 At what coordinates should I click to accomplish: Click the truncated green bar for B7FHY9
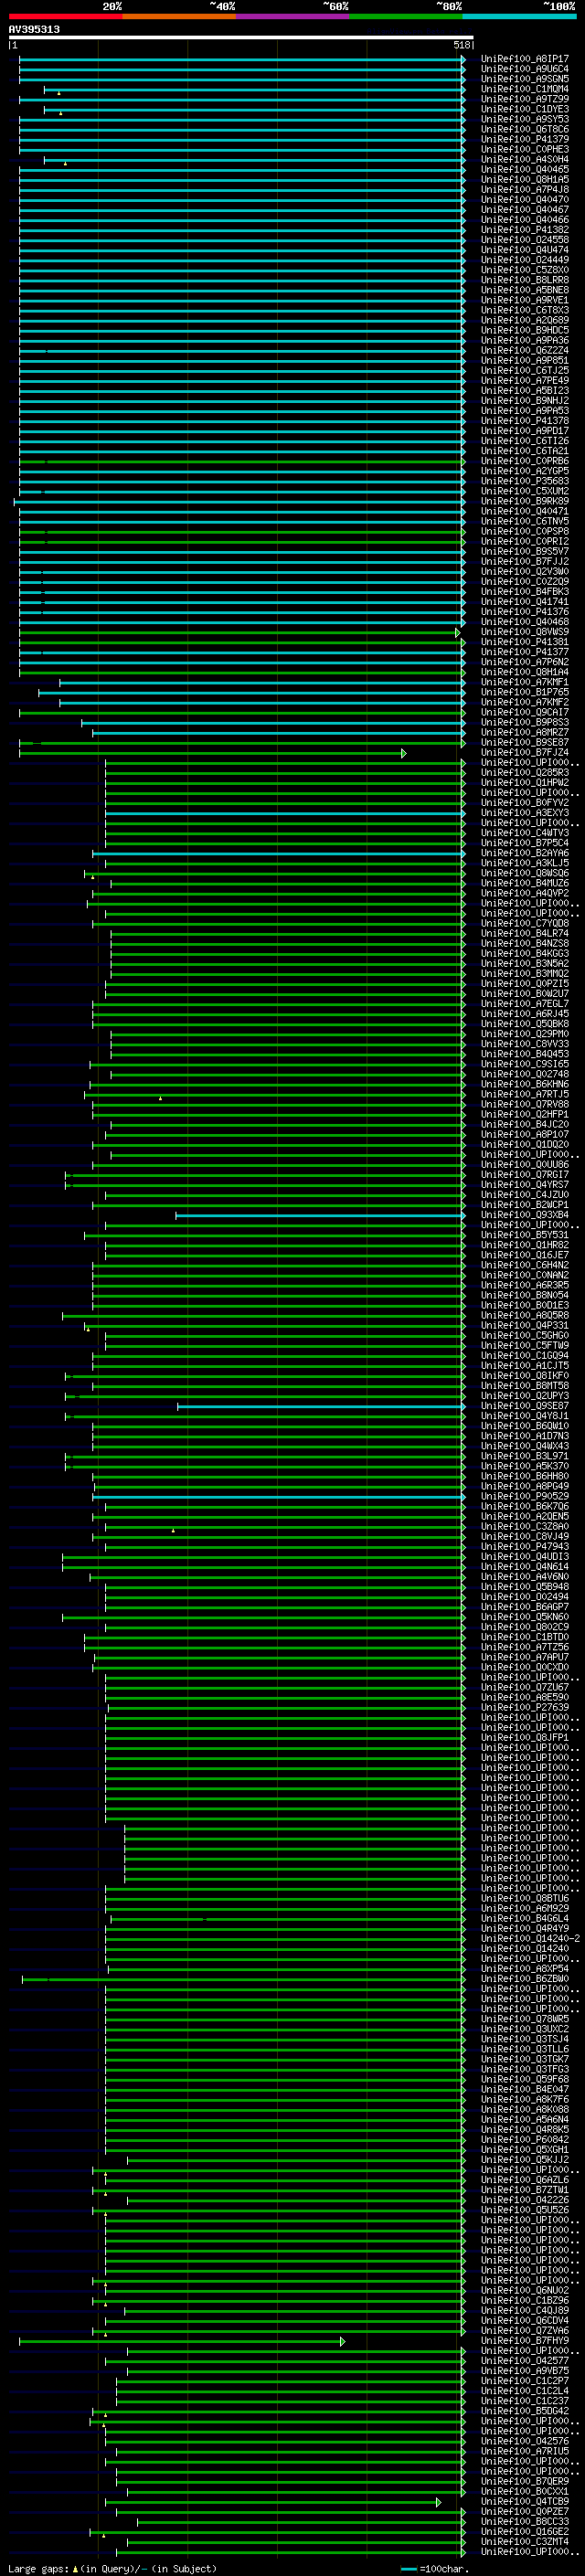(x=182, y=2342)
